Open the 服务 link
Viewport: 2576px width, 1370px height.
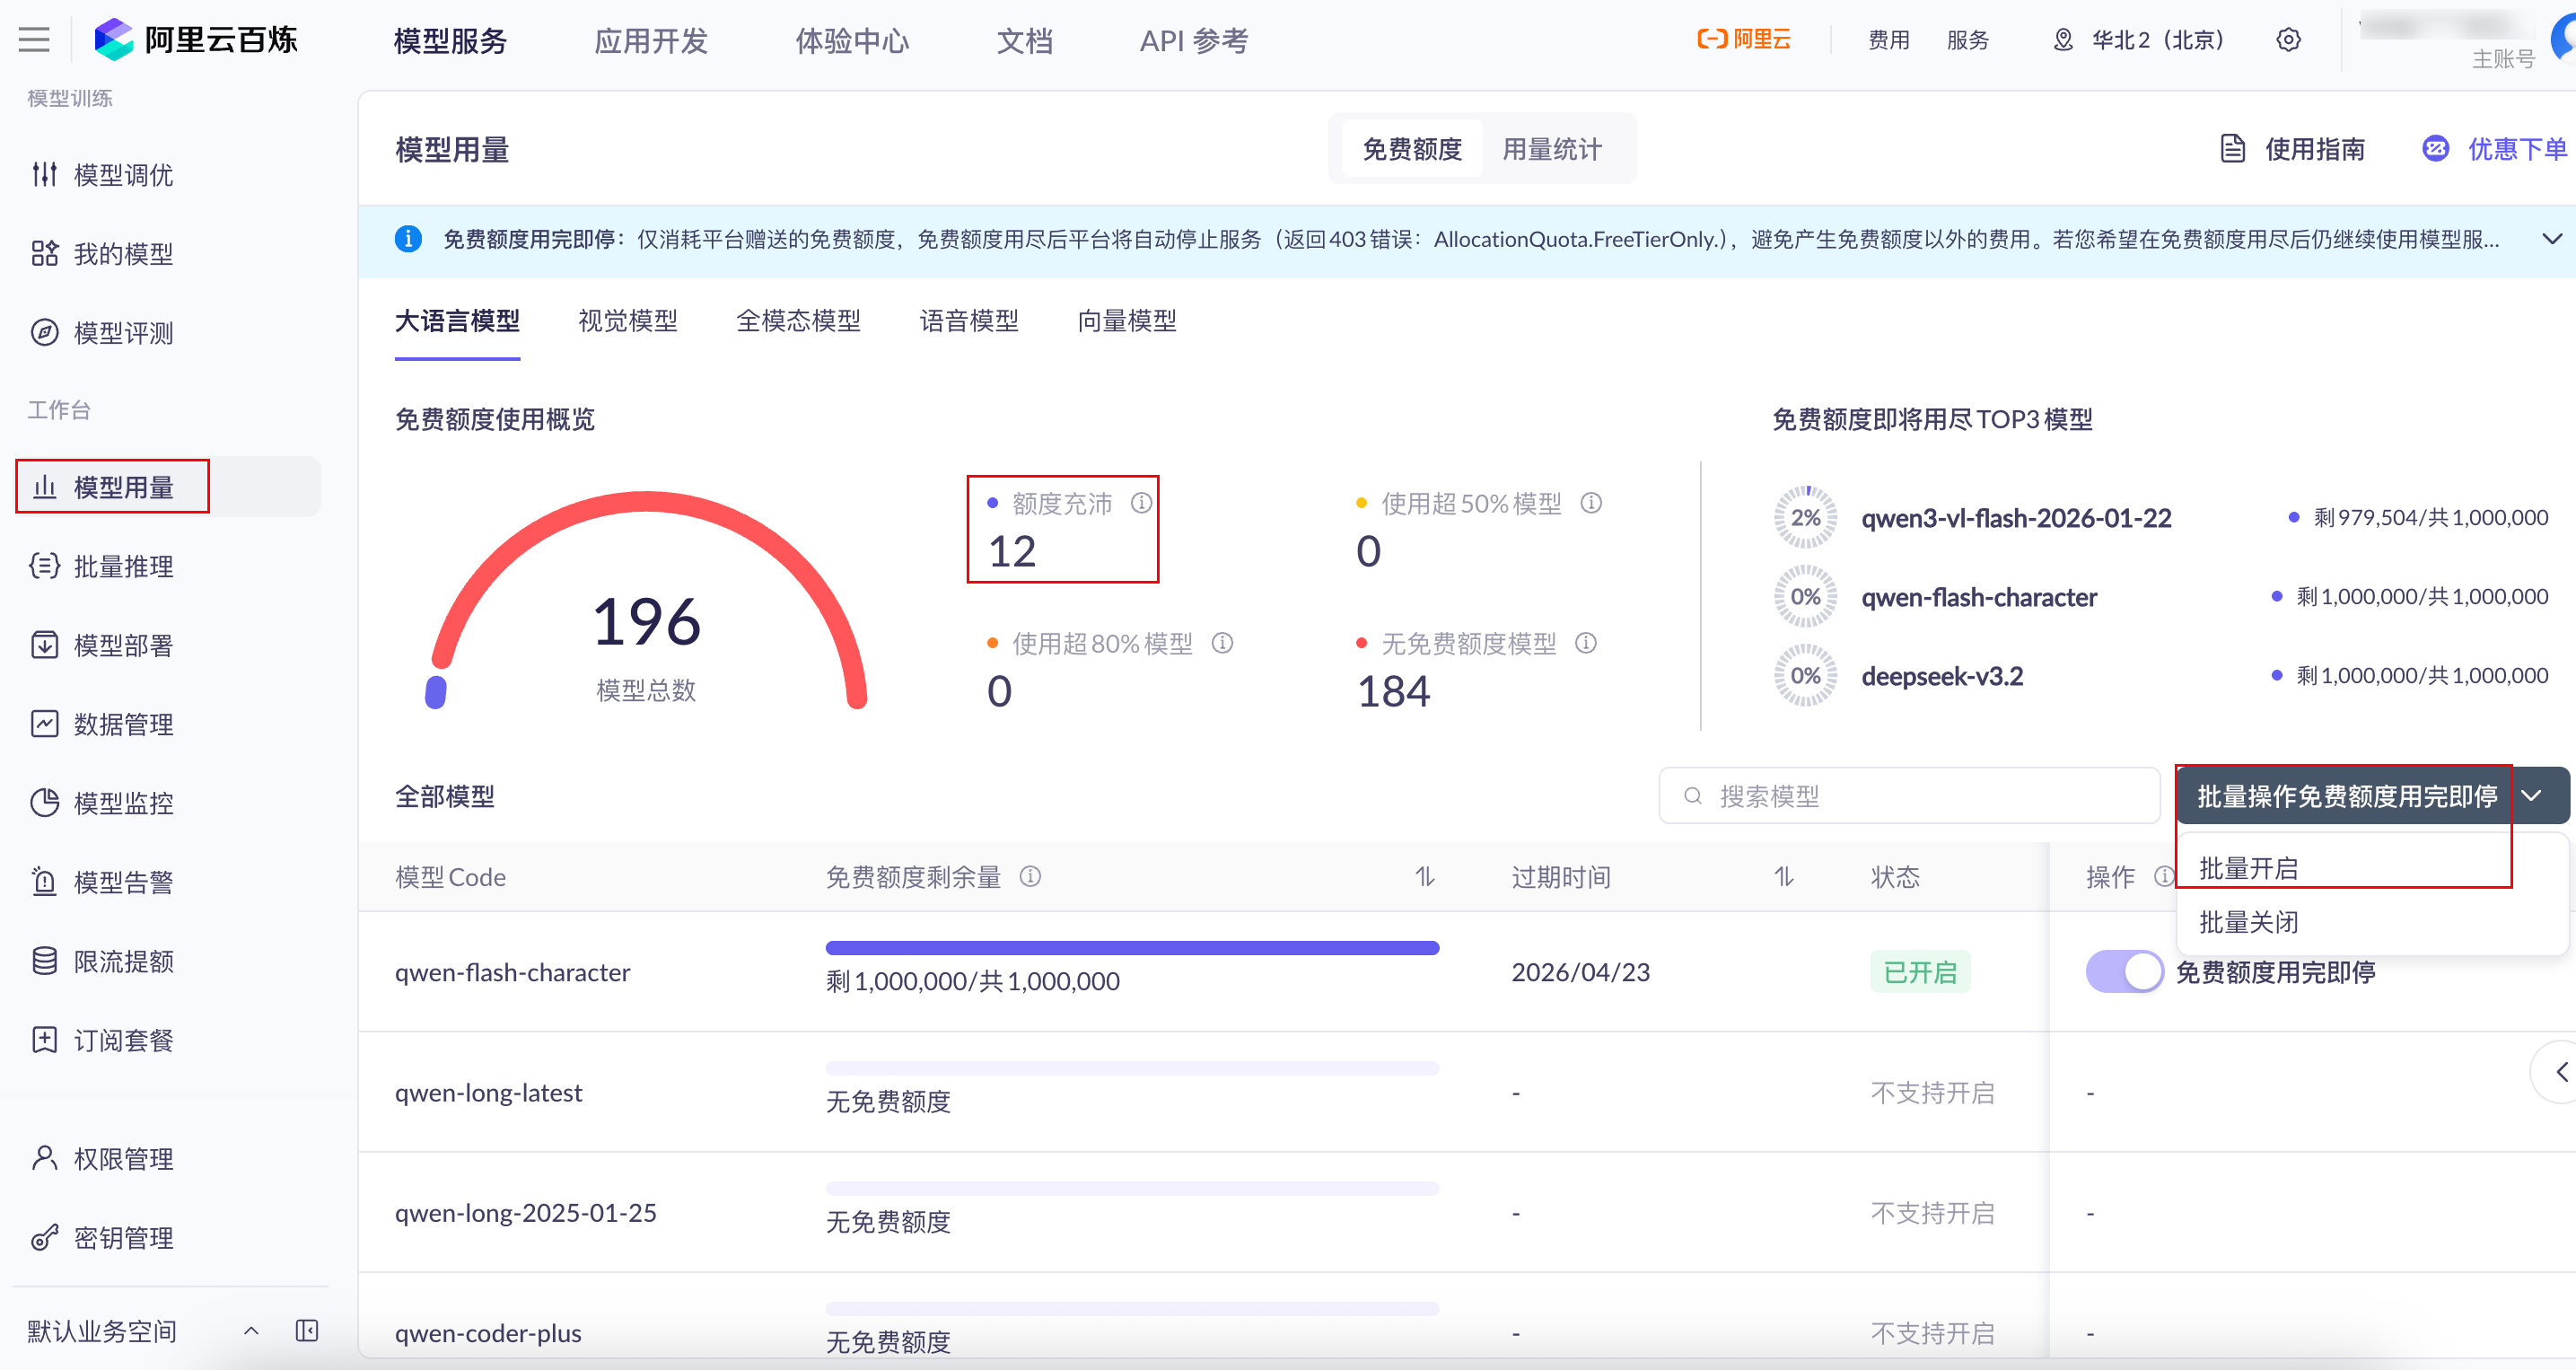click(x=1968, y=40)
